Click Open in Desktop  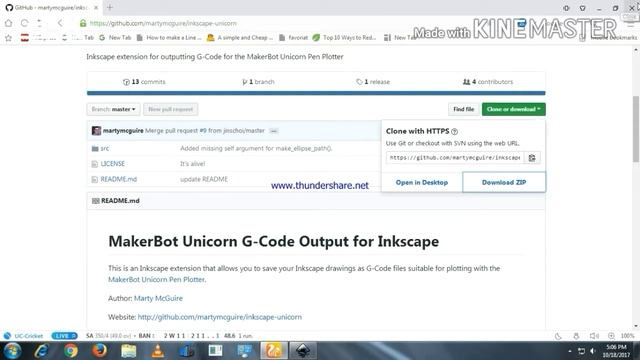point(422,182)
